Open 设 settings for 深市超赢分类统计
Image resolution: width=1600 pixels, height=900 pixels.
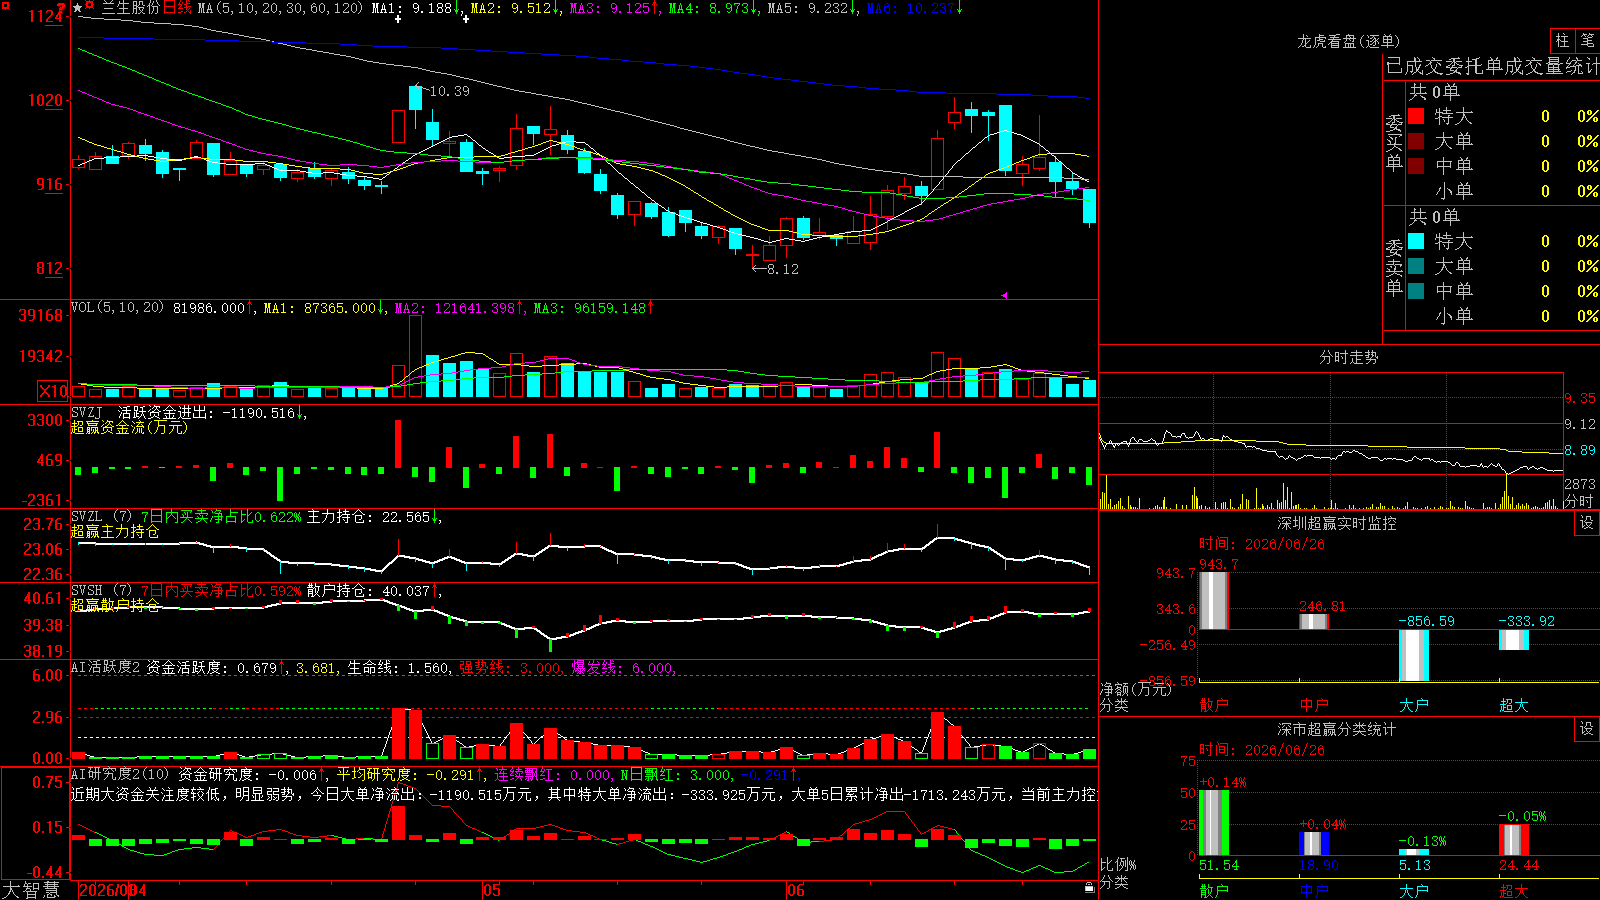1587,729
